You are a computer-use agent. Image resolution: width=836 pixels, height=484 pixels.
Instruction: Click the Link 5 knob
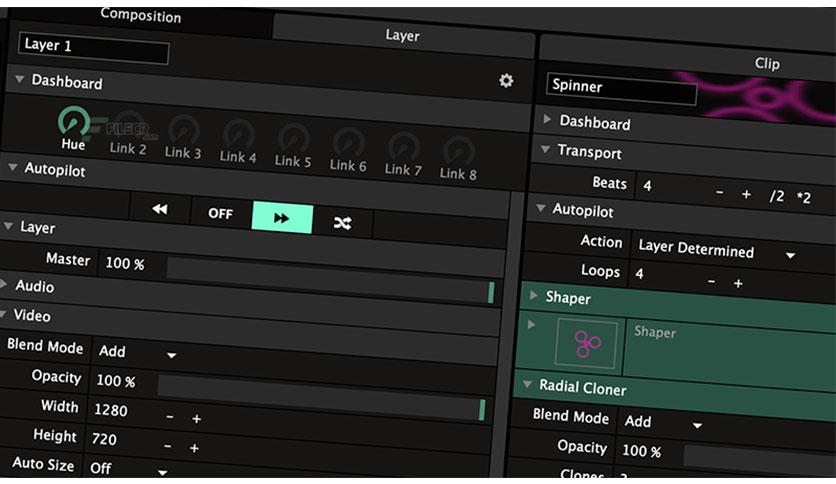[x=294, y=139]
